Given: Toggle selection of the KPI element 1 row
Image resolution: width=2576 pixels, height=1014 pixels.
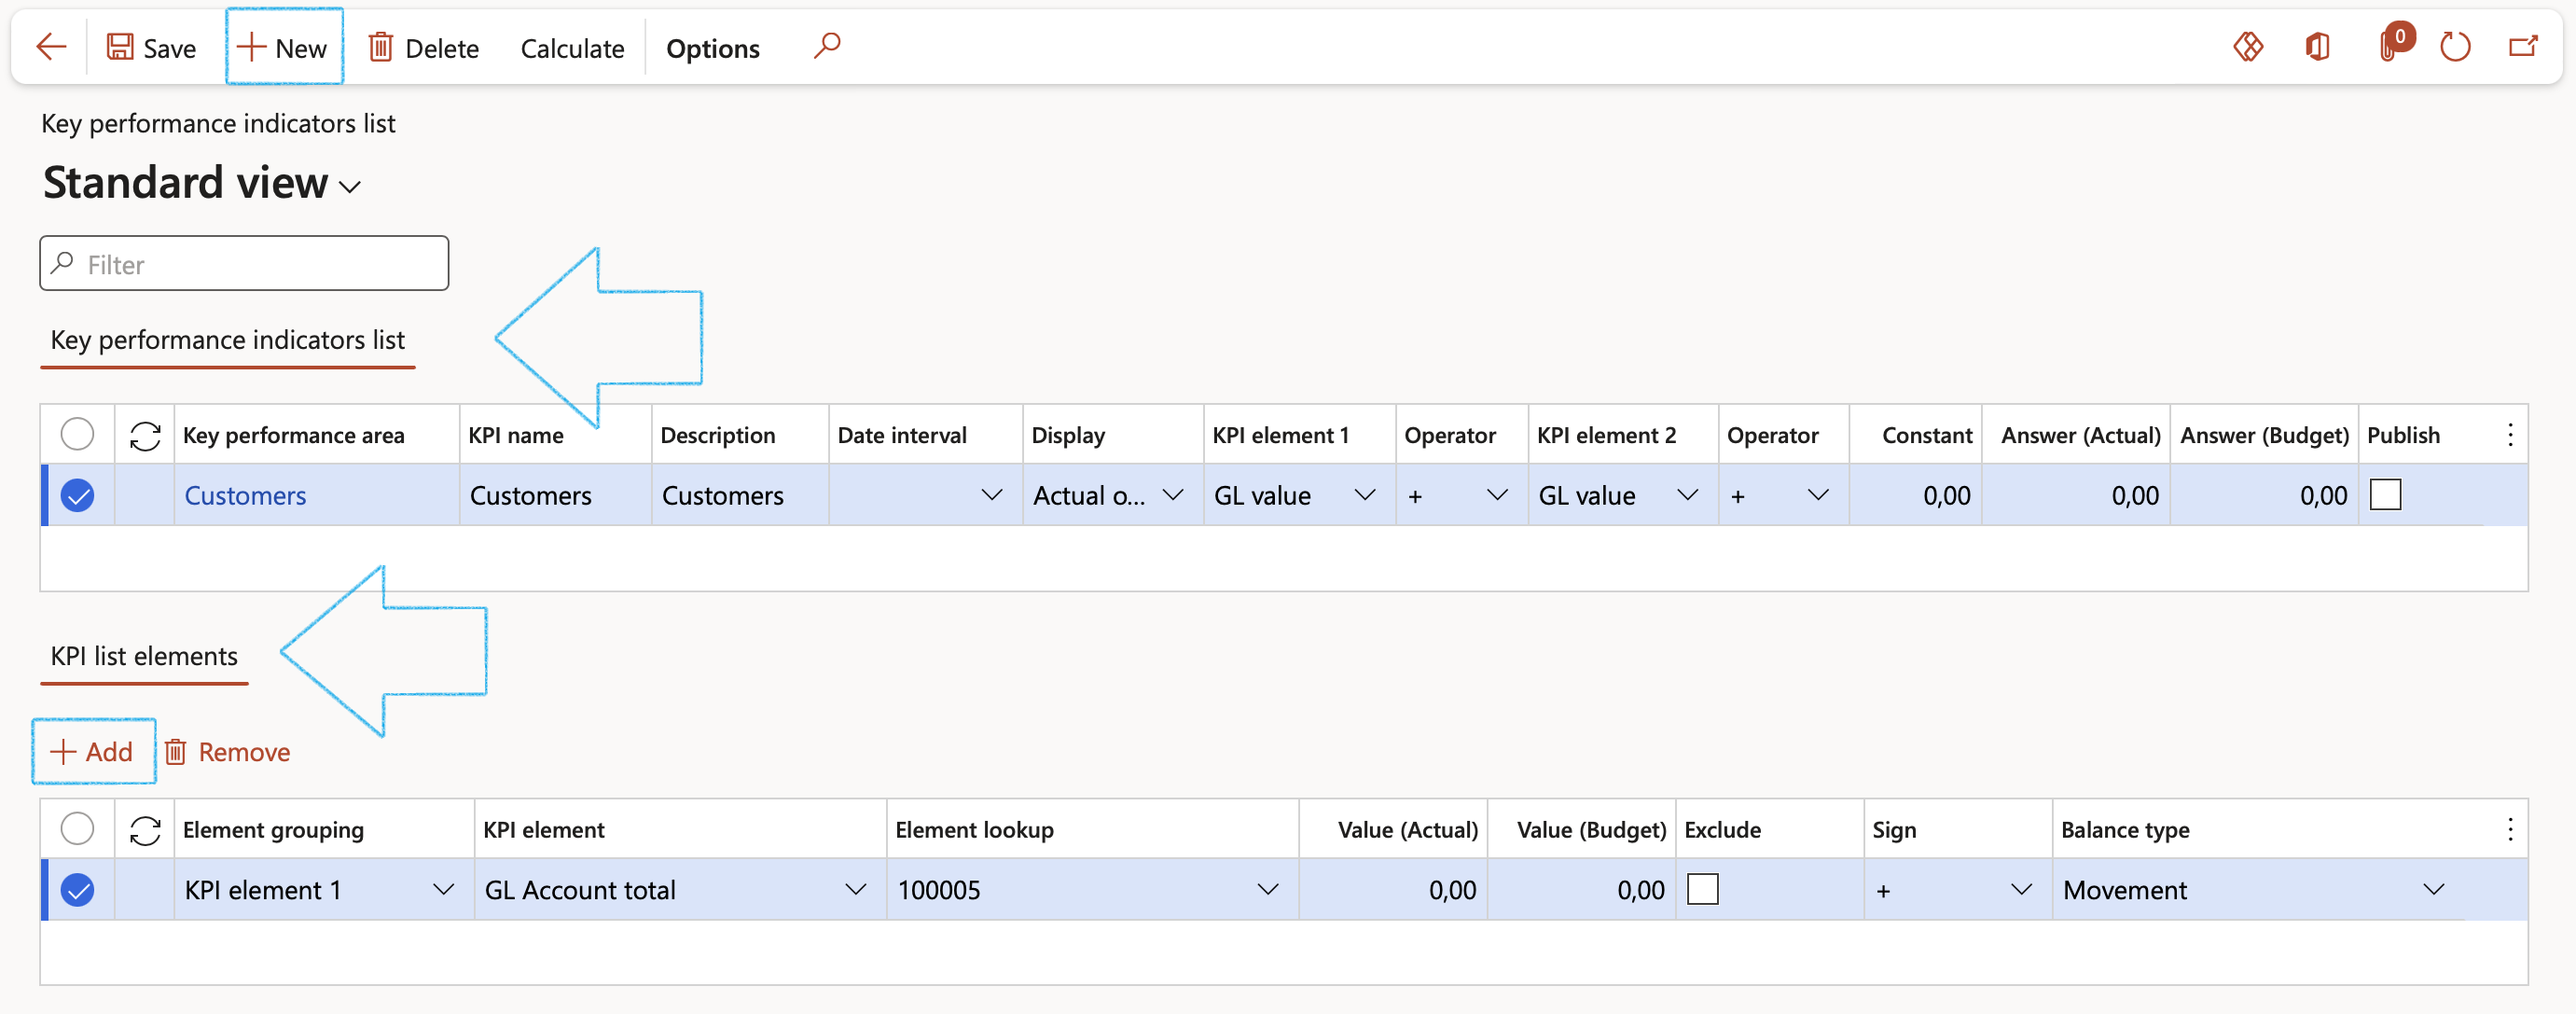Looking at the screenshot, I should click(x=77, y=889).
